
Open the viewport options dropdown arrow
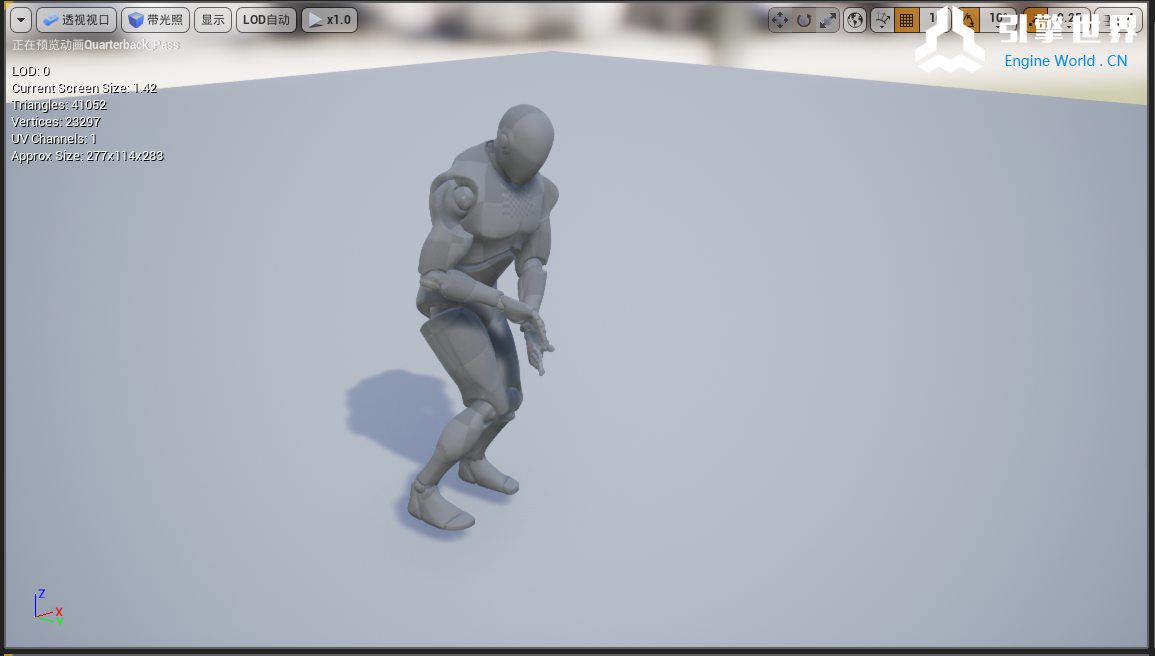point(21,20)
